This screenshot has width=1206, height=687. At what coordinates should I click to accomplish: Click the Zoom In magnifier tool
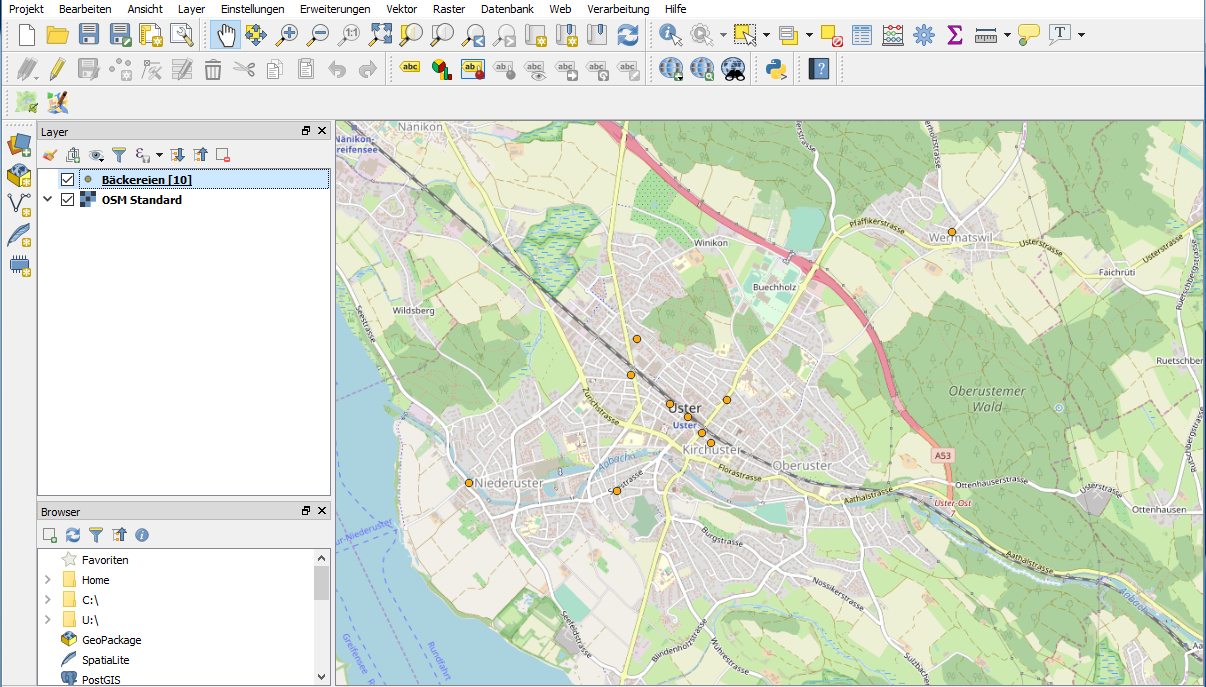point(287,35)
